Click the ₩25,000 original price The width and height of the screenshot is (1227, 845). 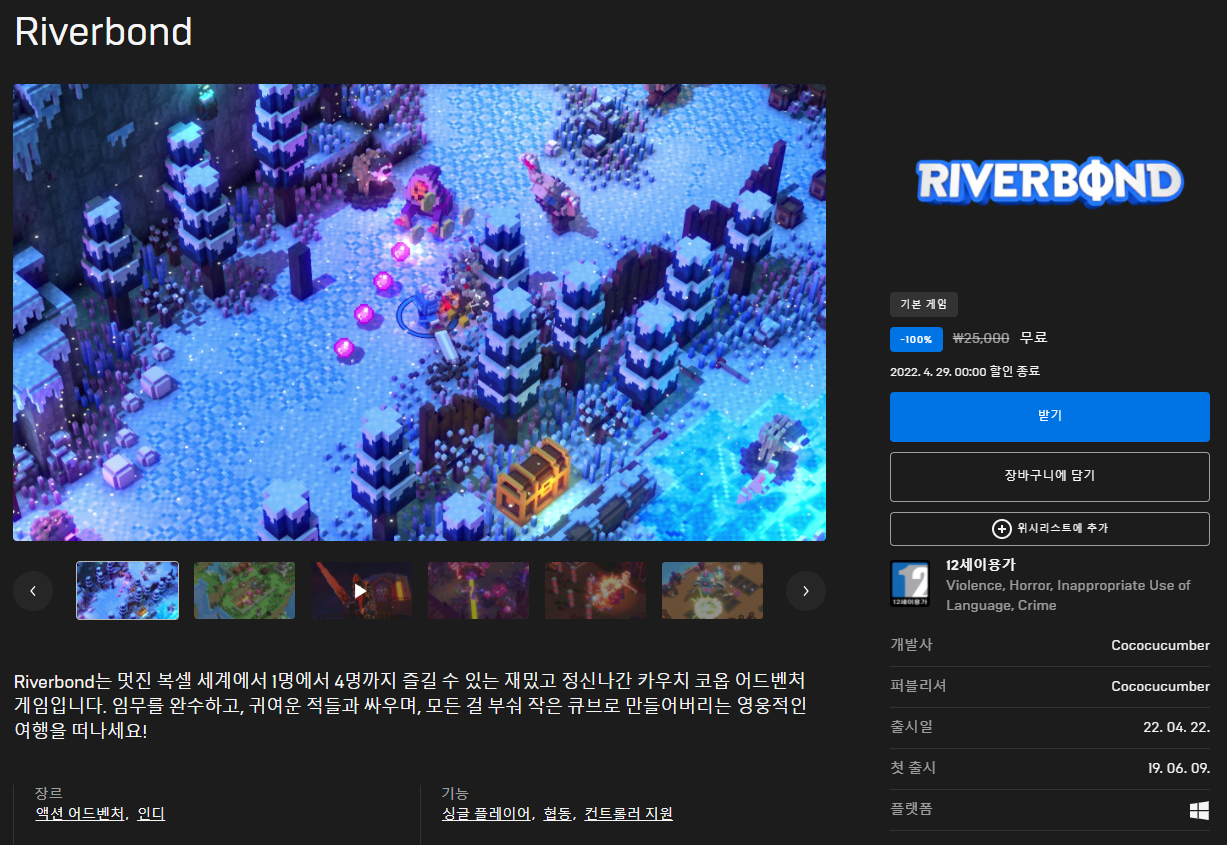point(981,339)
